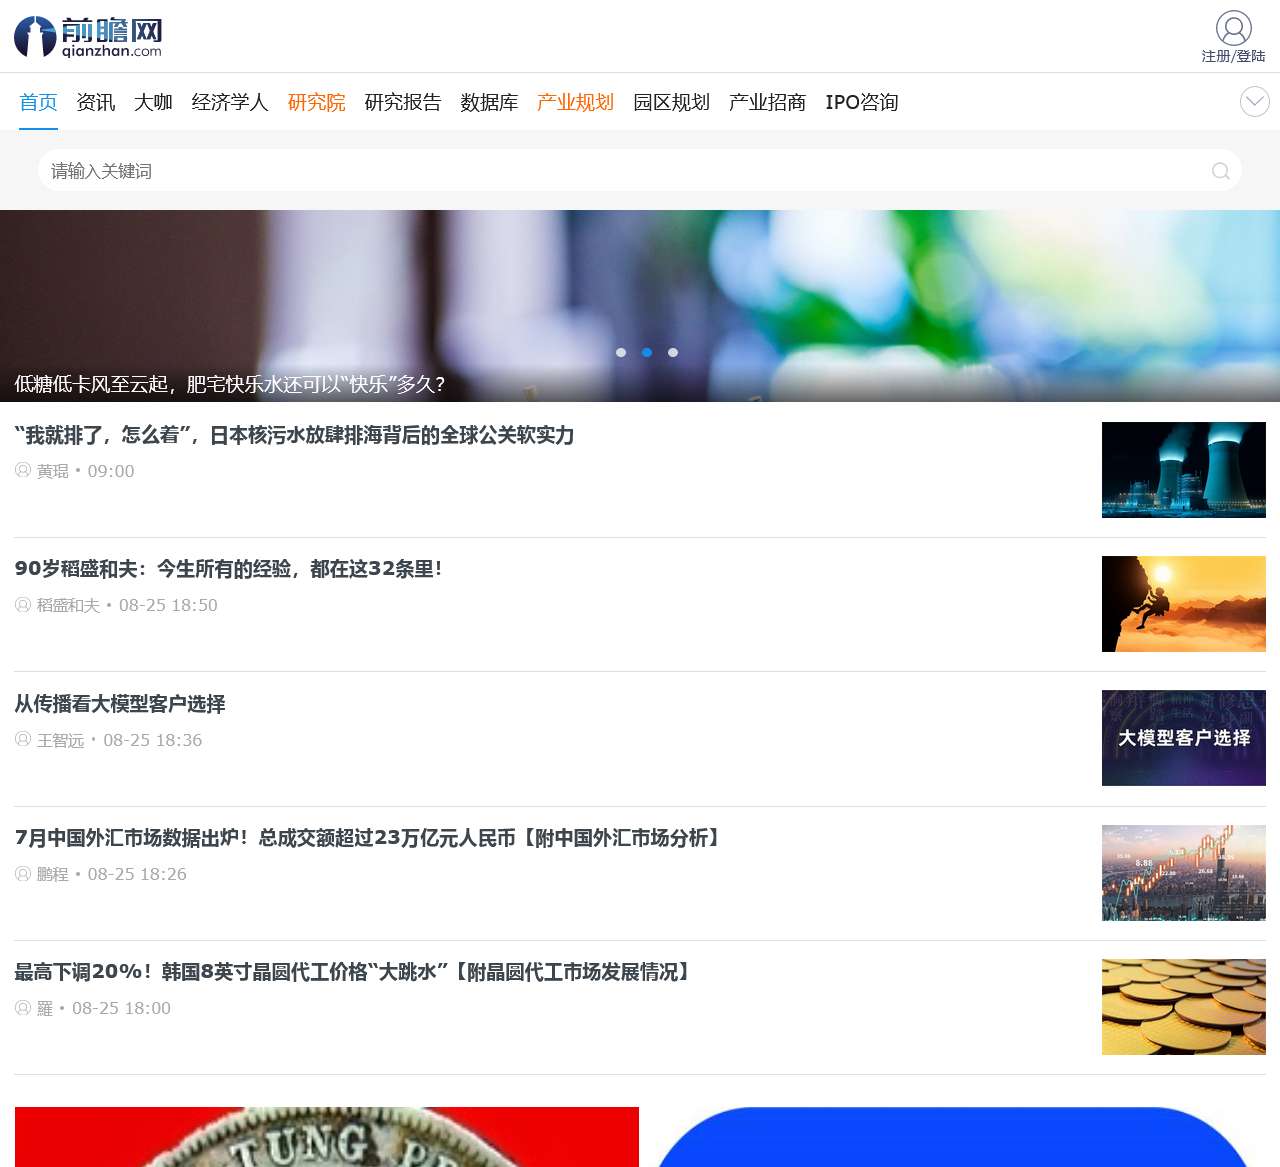
Task: Open the stock chart cityscape thumbnail
Action: tap(1183, 873)
